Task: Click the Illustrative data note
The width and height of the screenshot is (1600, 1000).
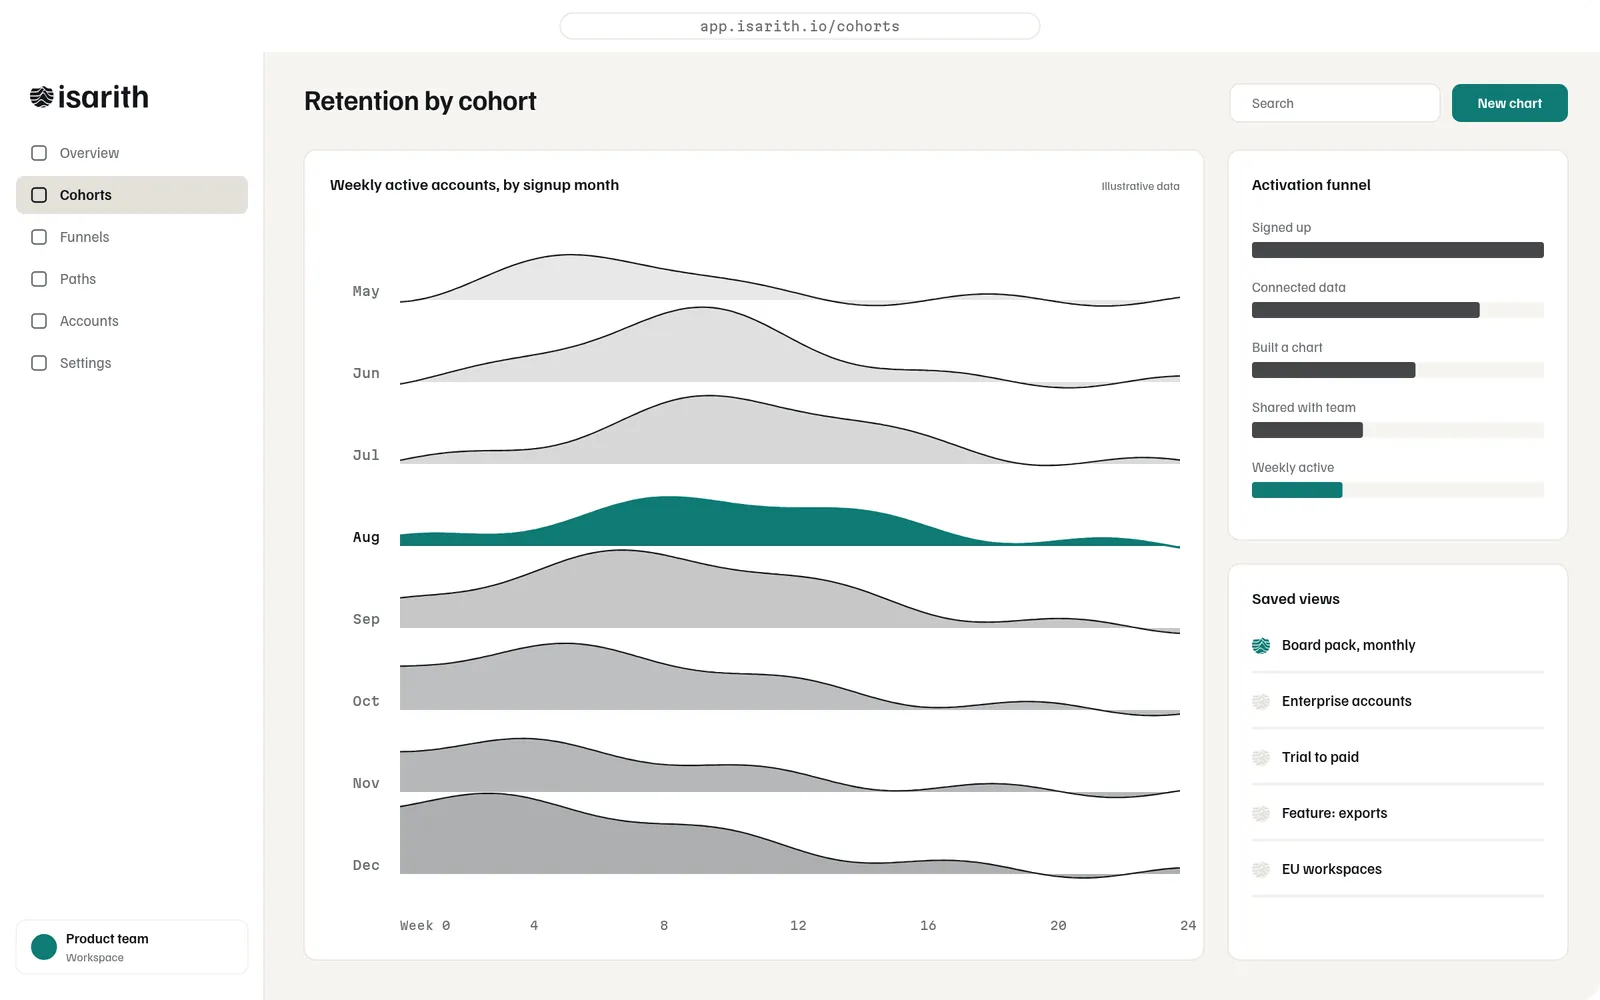Action: click(1140, 186)
